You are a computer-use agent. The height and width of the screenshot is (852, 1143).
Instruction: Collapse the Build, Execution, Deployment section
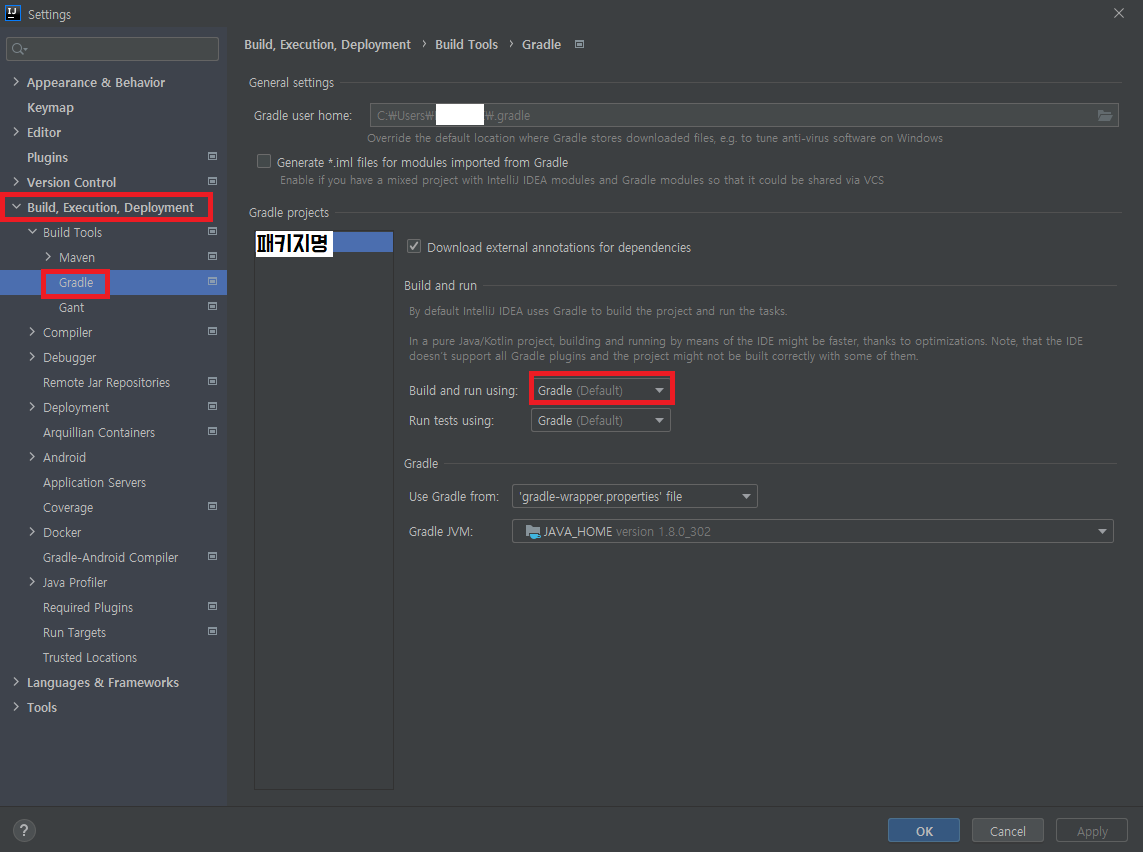[16, 207]
